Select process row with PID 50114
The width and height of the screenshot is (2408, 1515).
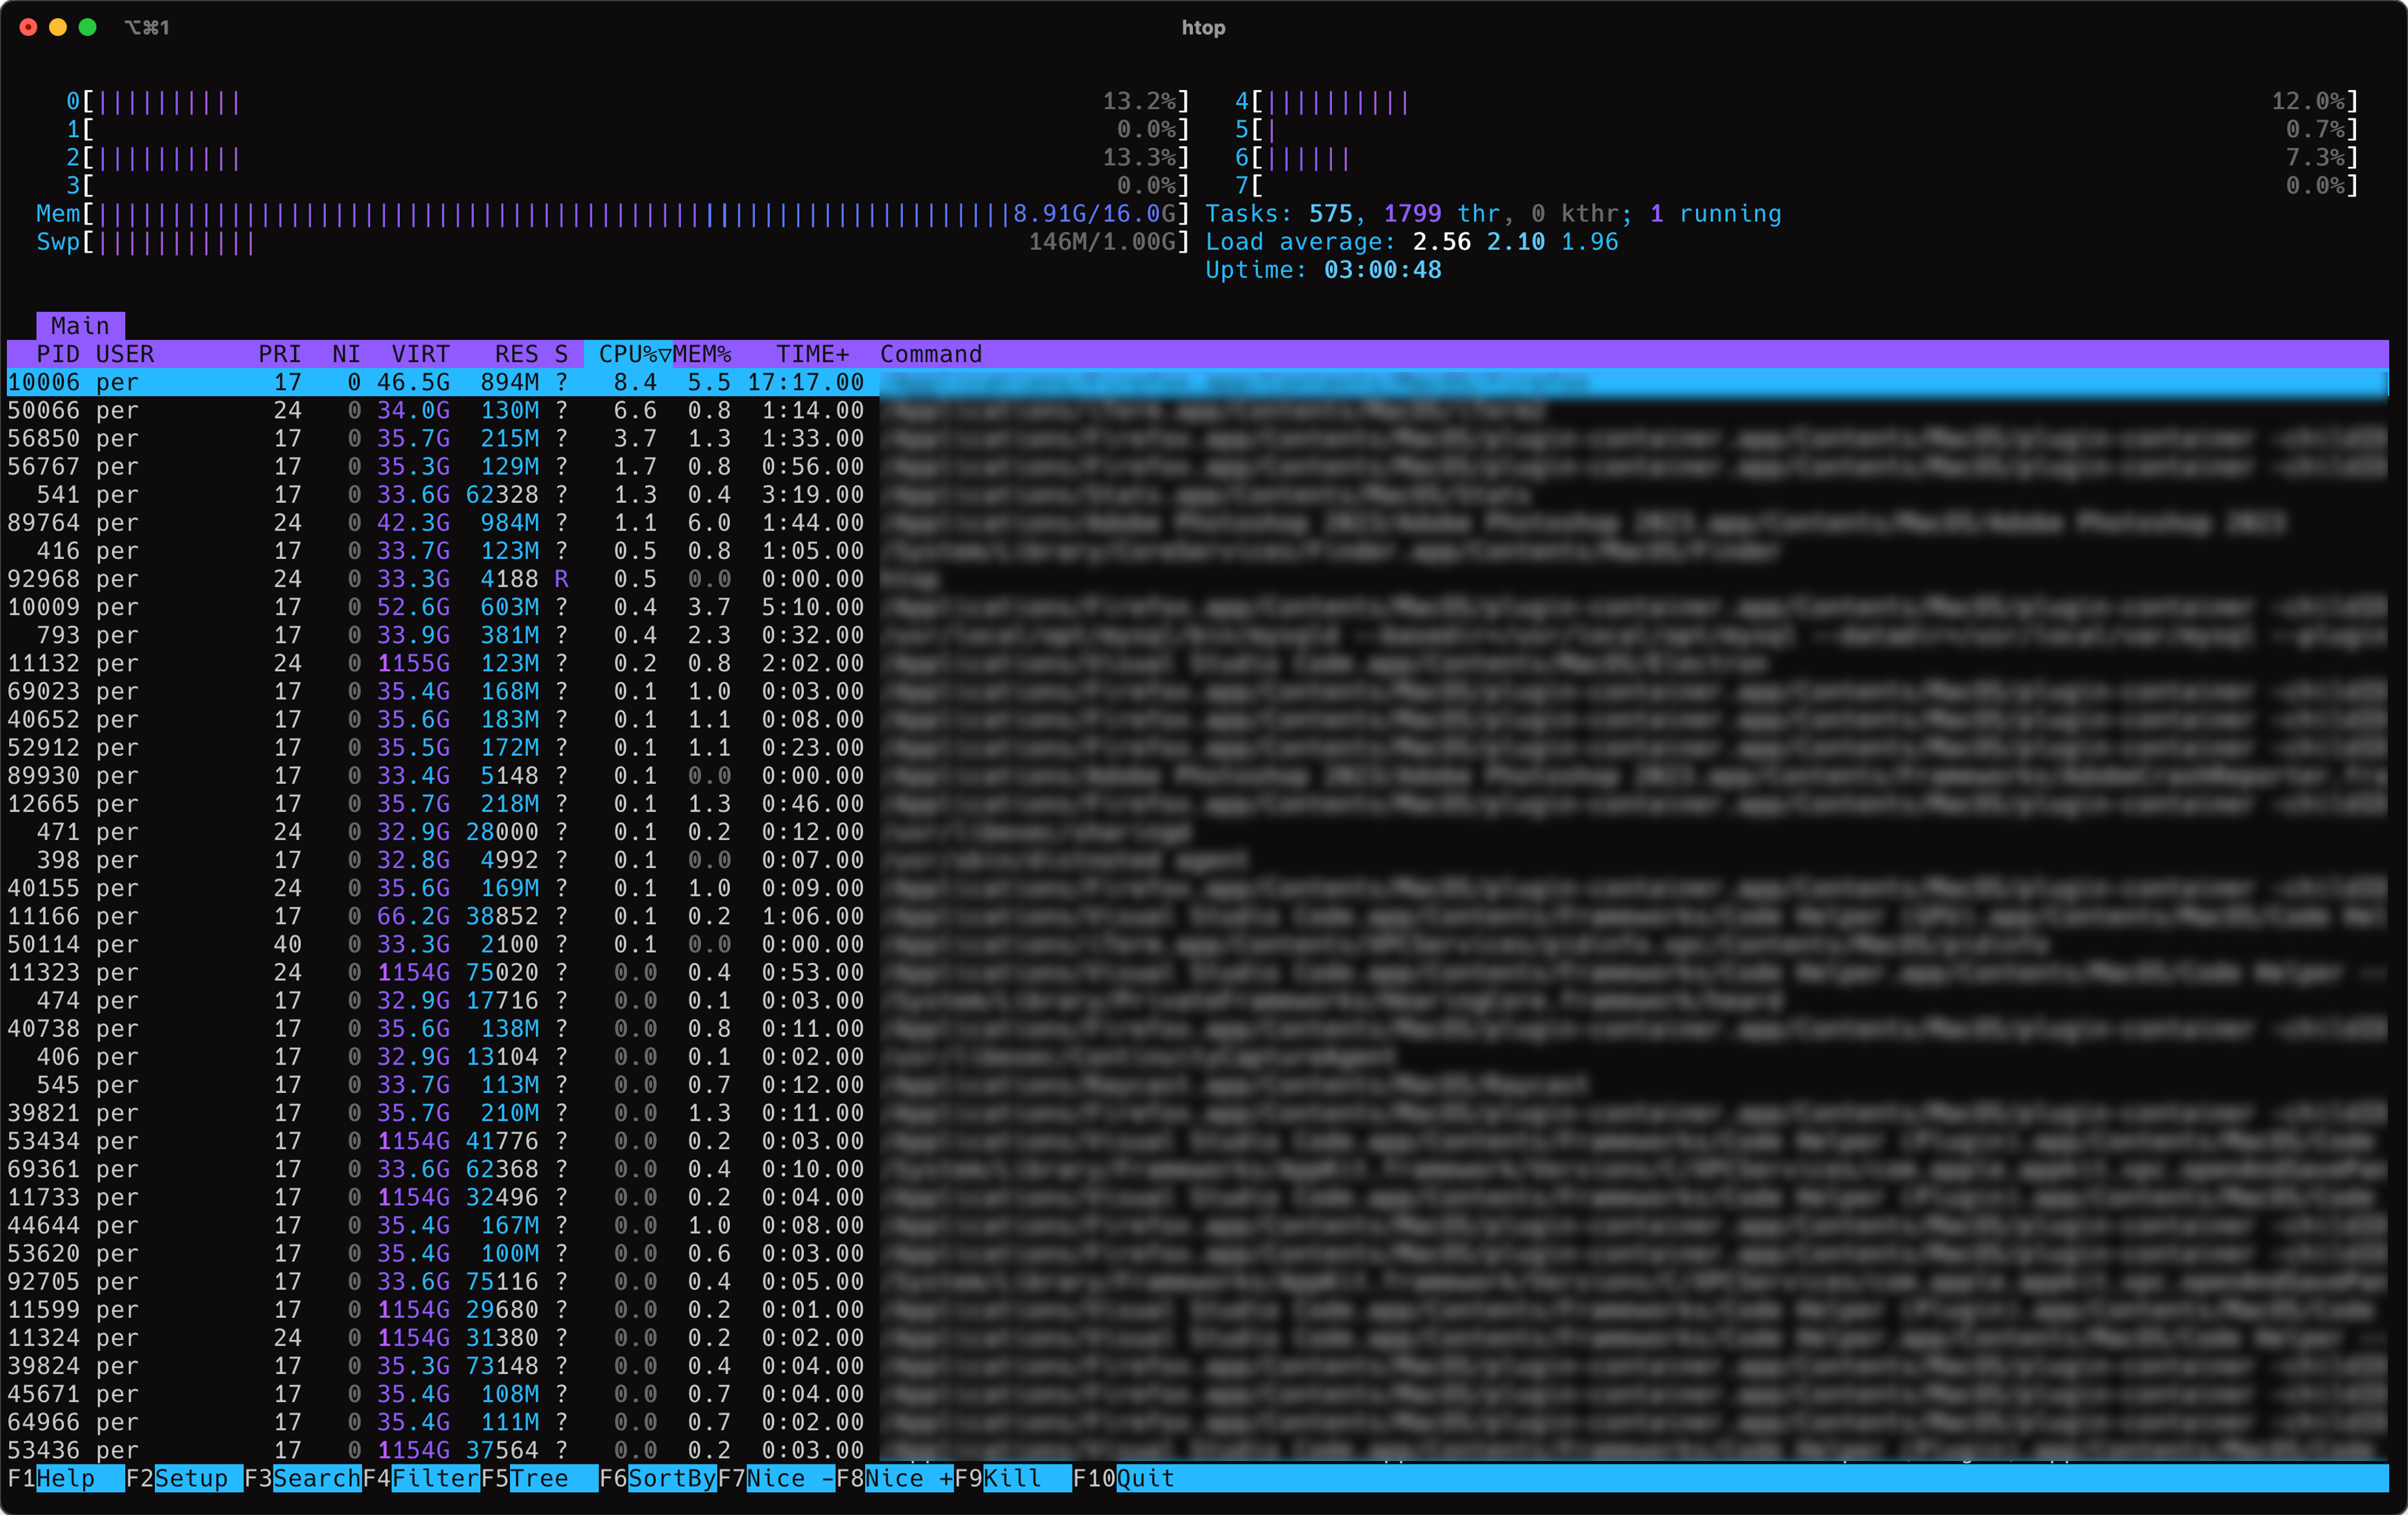[x=1197, y=944]
